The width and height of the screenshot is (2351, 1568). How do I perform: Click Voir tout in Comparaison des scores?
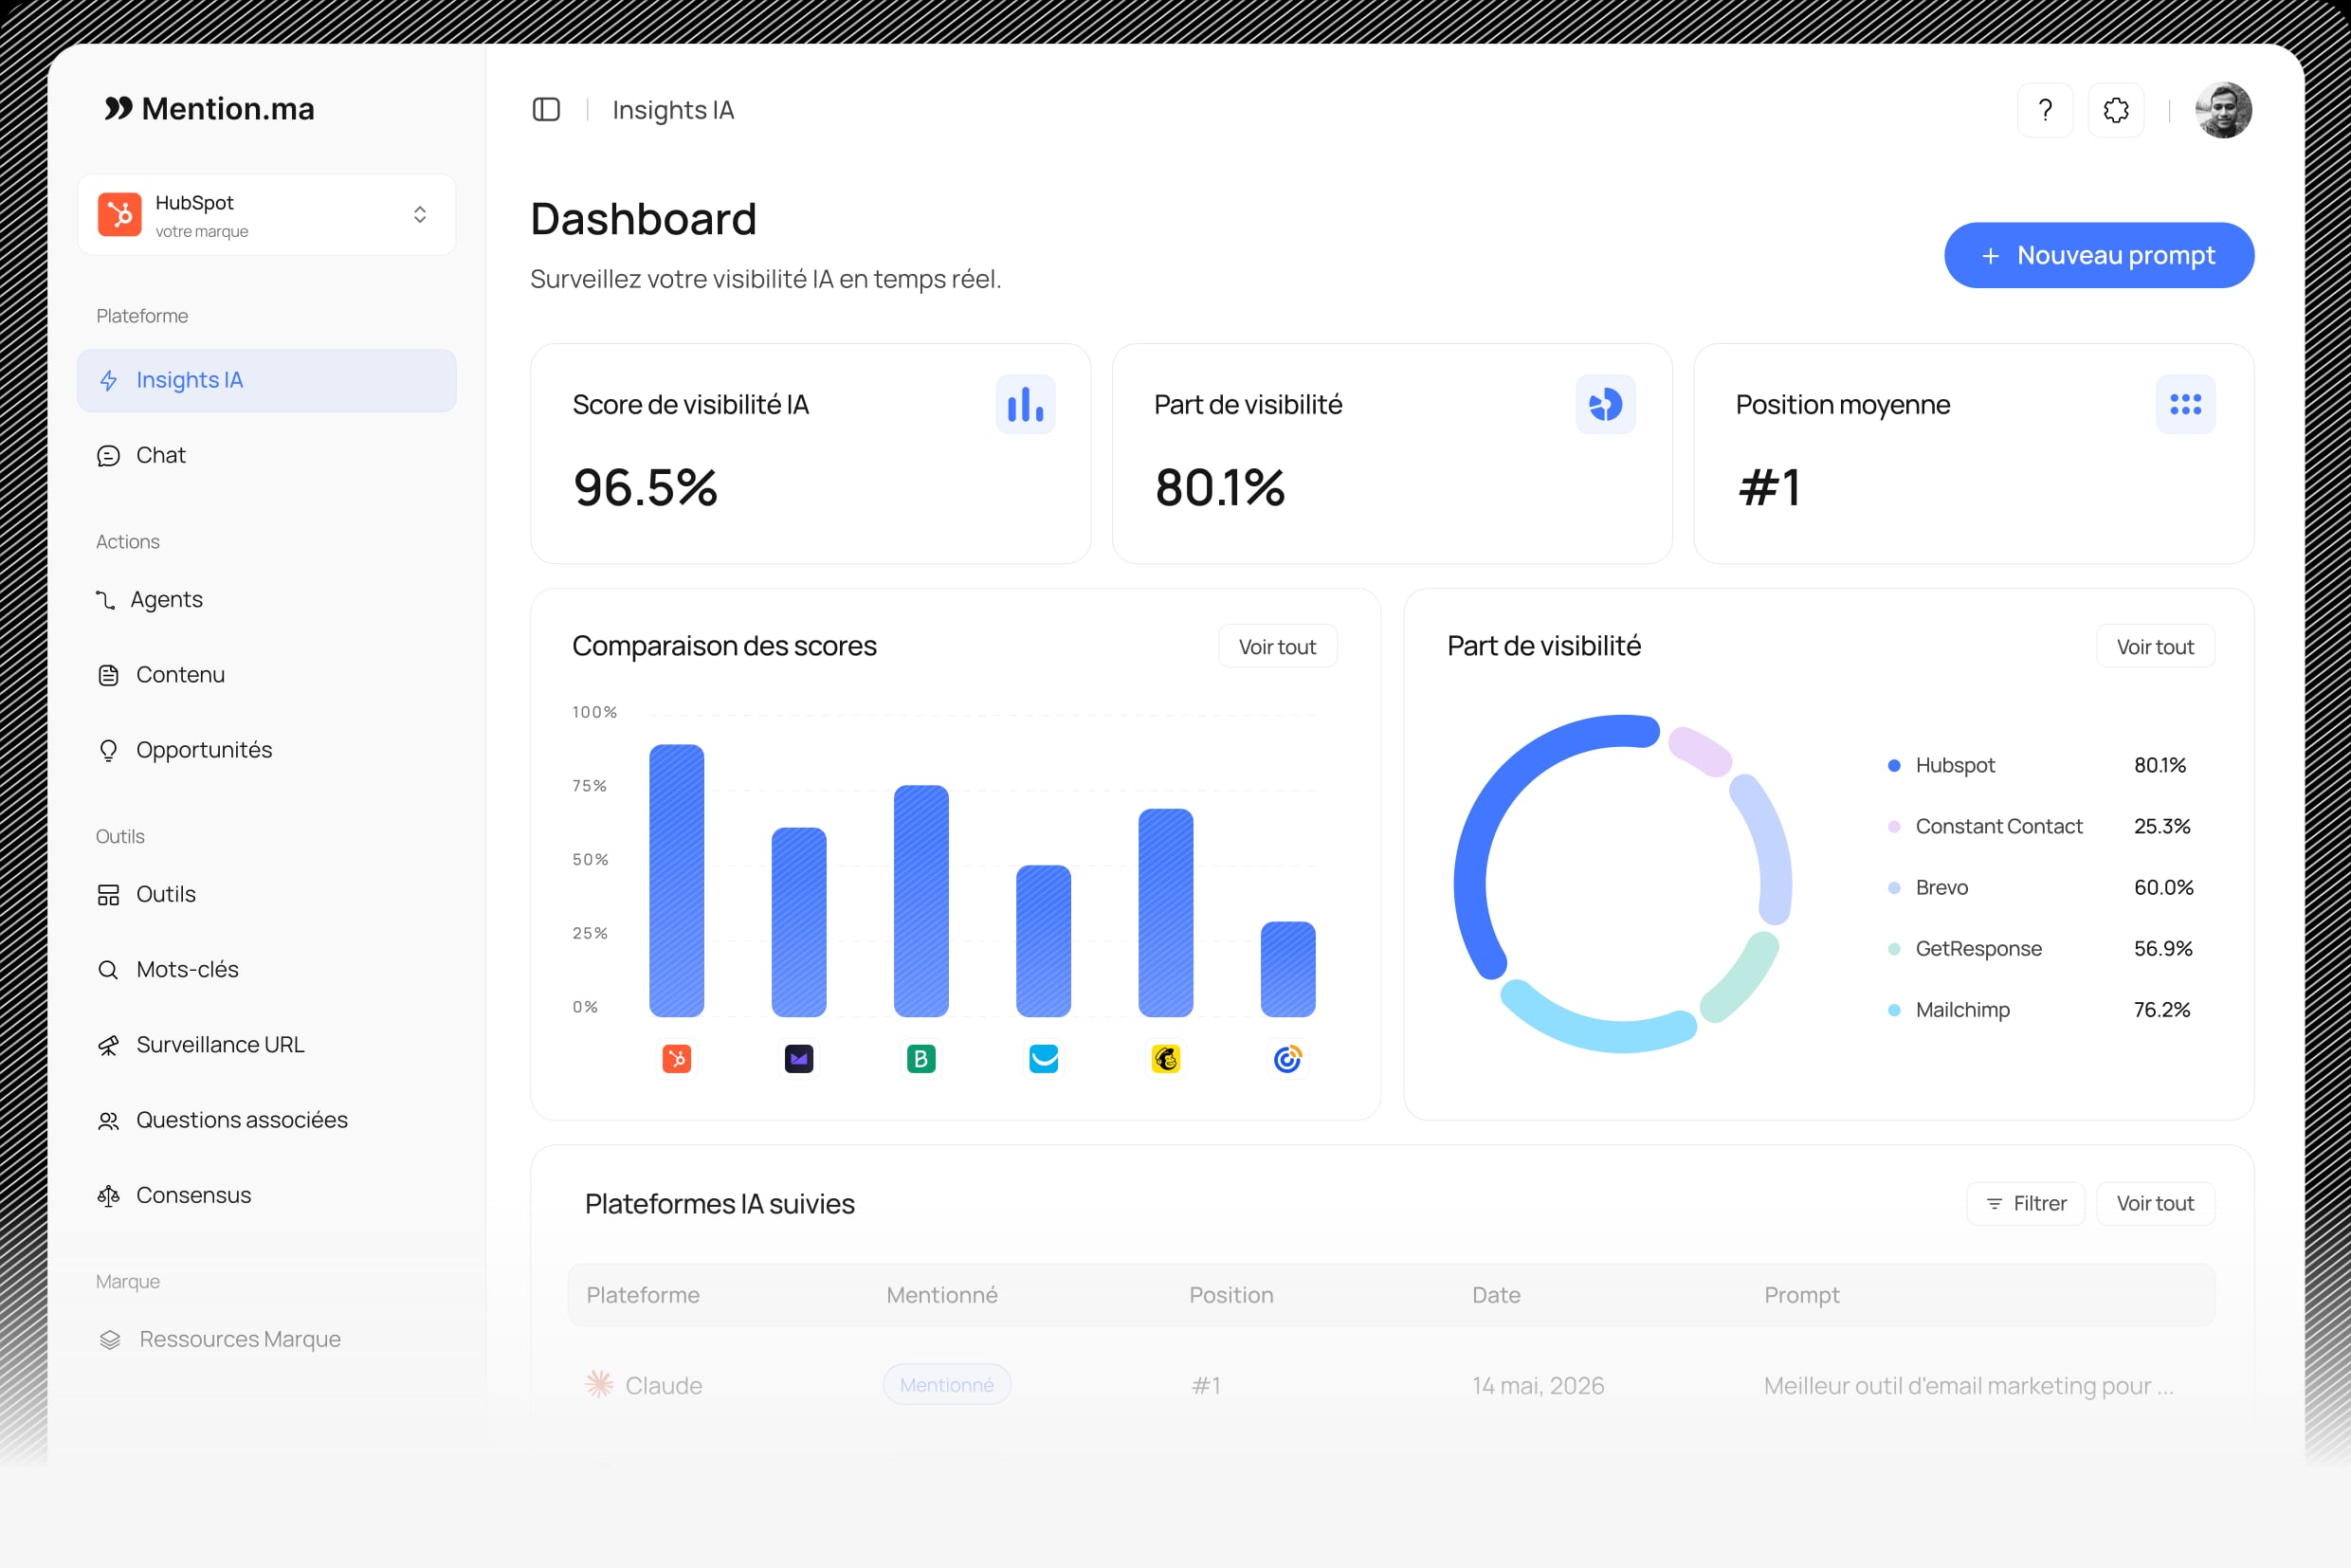1277,647
